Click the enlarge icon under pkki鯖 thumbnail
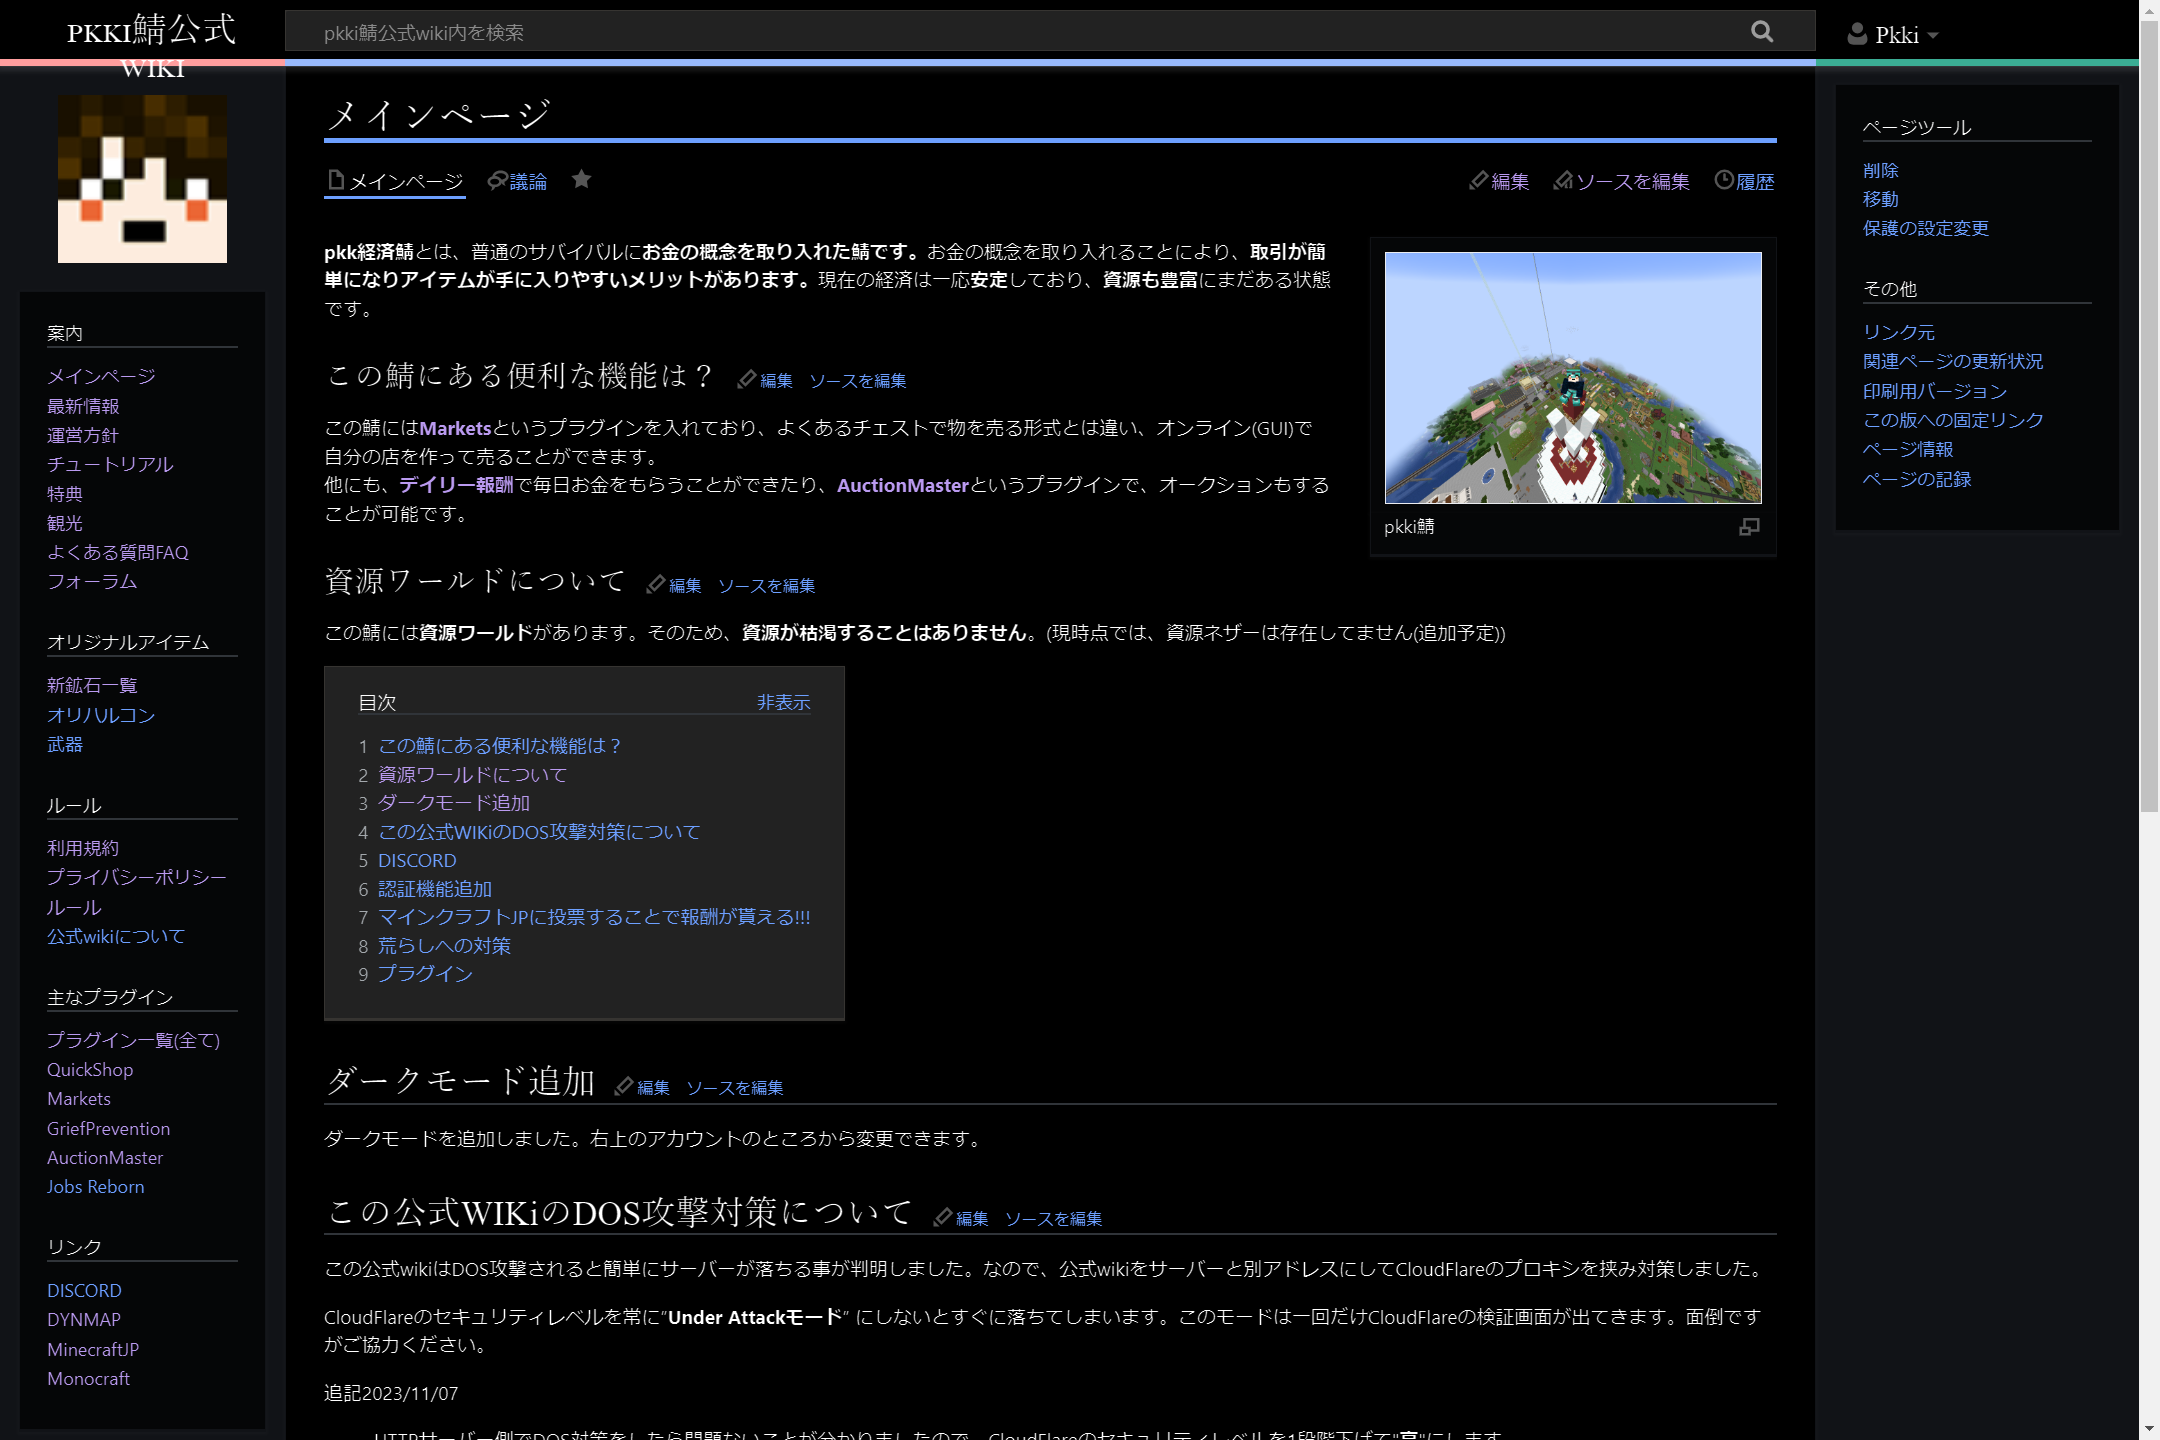 (x=1749, y=527)
